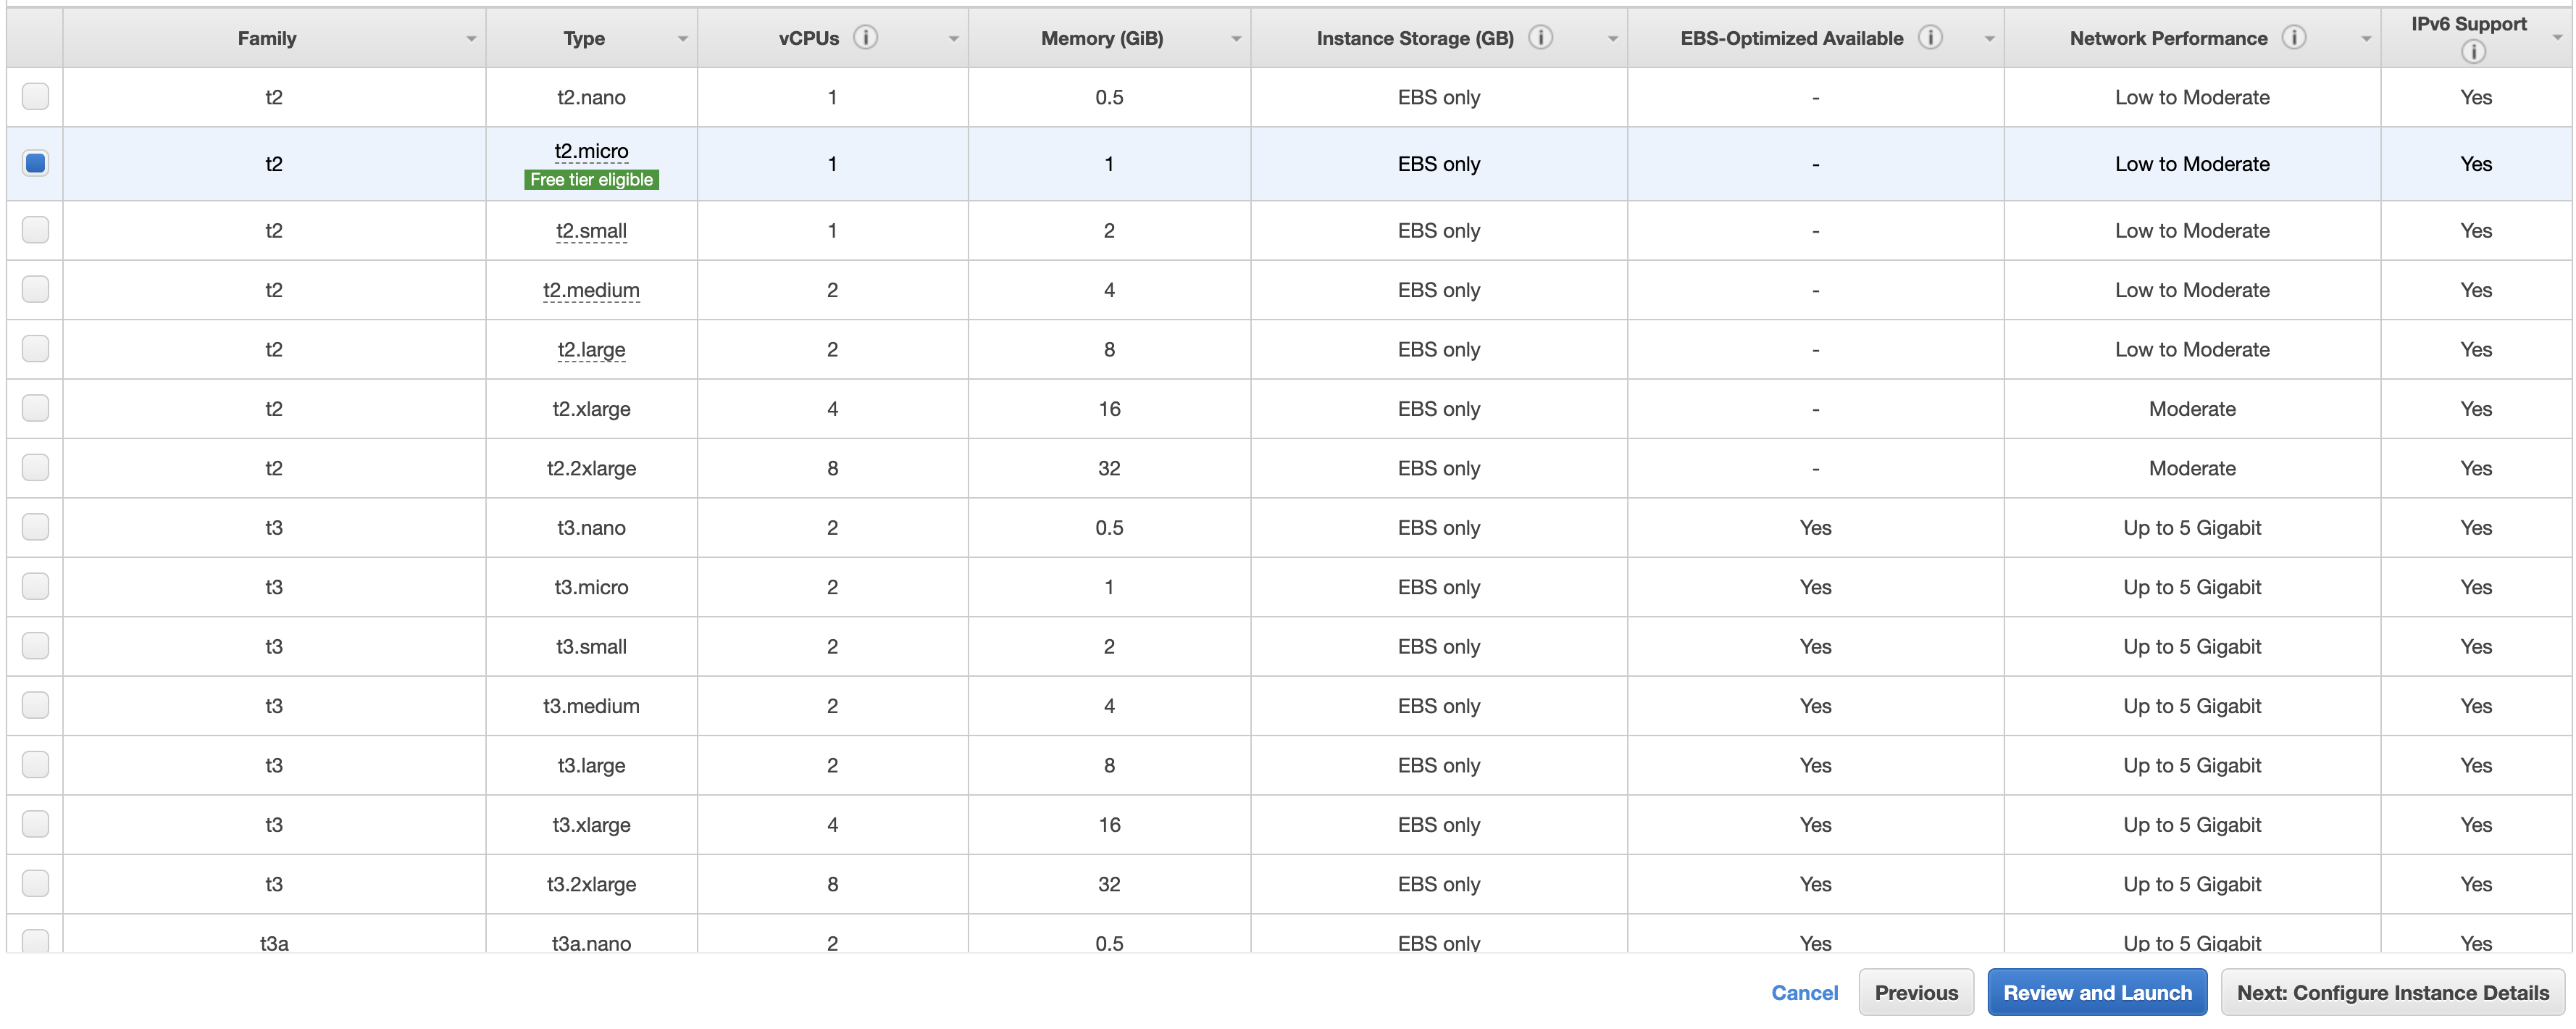The image size is (2576, 1029).
Task: Sort by the Family column header
Action: tap(267, 38)
